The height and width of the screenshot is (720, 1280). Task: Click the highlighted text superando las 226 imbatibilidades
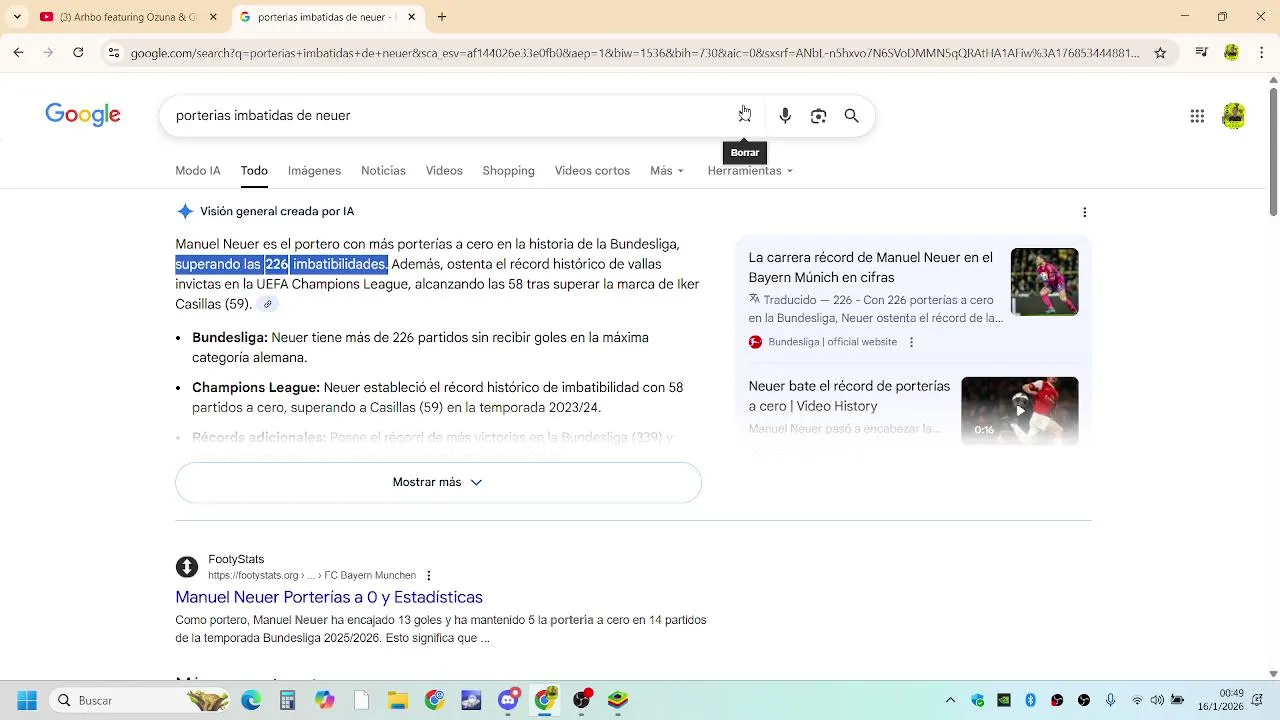[281, 264]
